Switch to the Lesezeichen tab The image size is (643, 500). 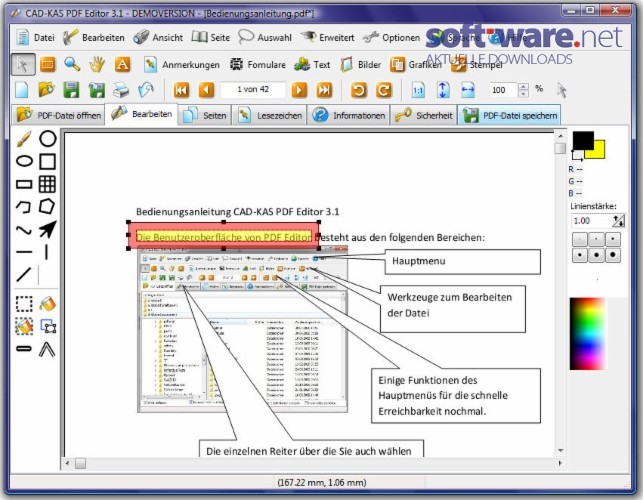point(271,115)
